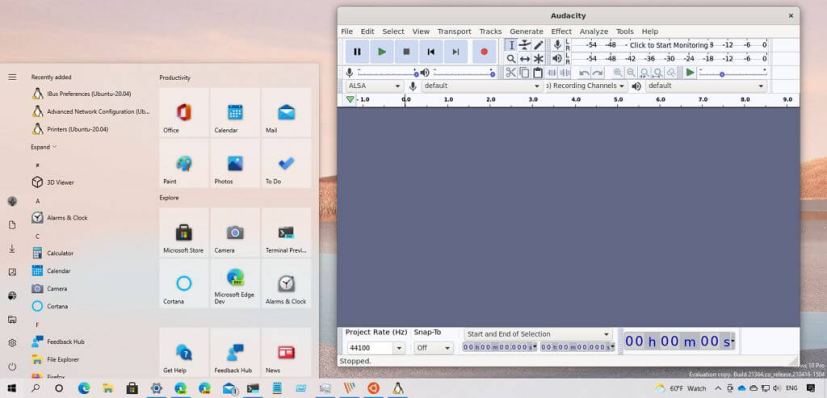Open the Analyze menu

[594, 32]
